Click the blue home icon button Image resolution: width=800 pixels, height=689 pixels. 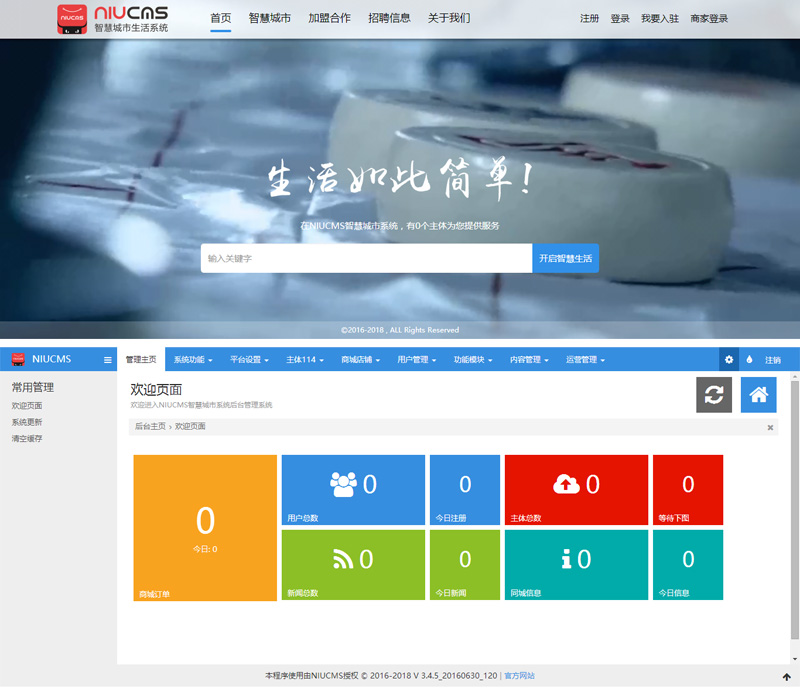758,395
